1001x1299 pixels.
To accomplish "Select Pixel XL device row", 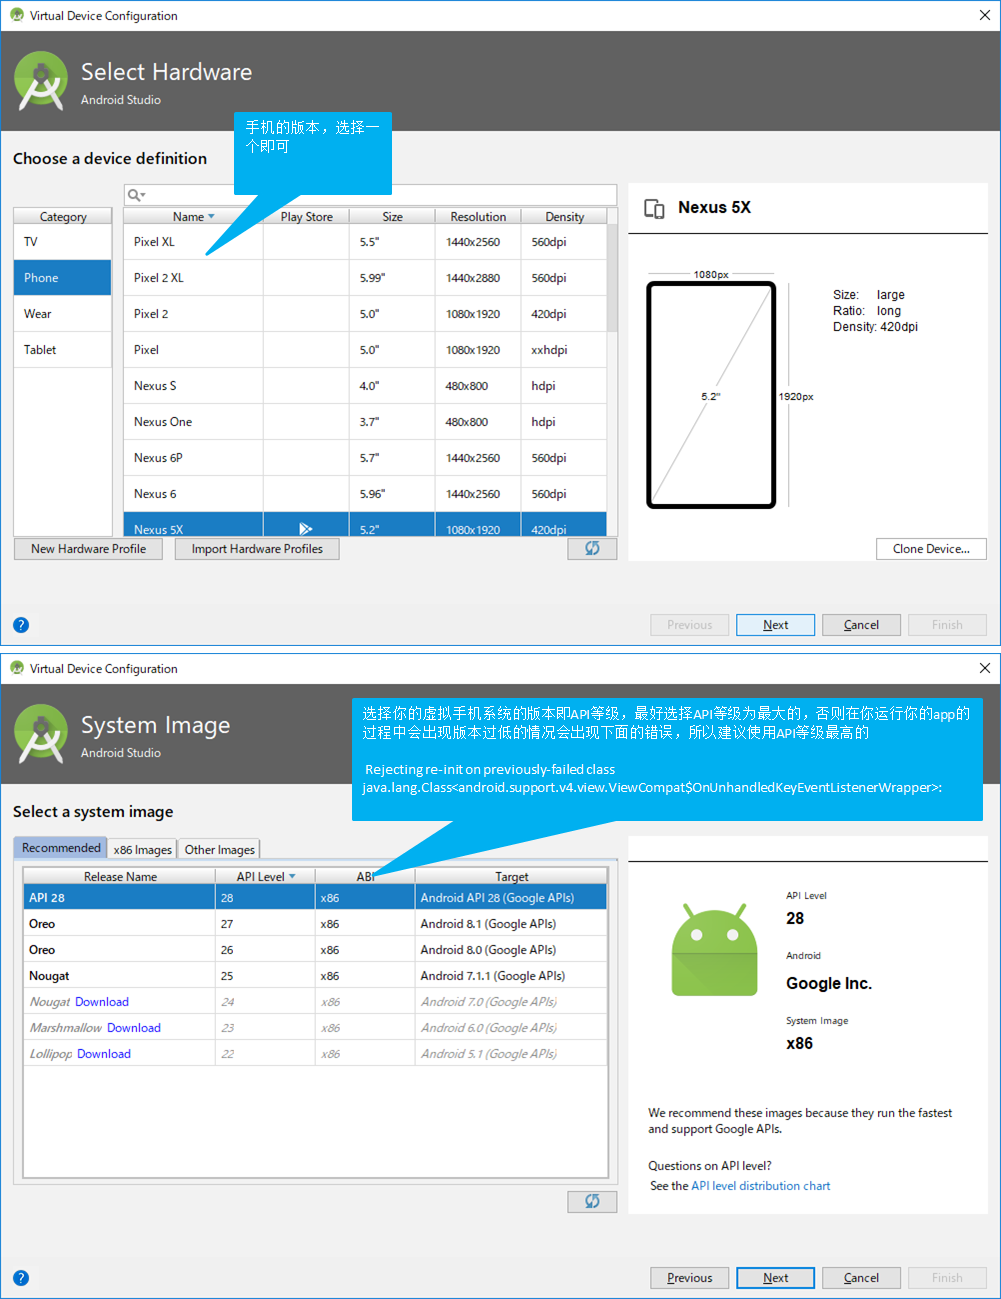I will pos(365,242).
